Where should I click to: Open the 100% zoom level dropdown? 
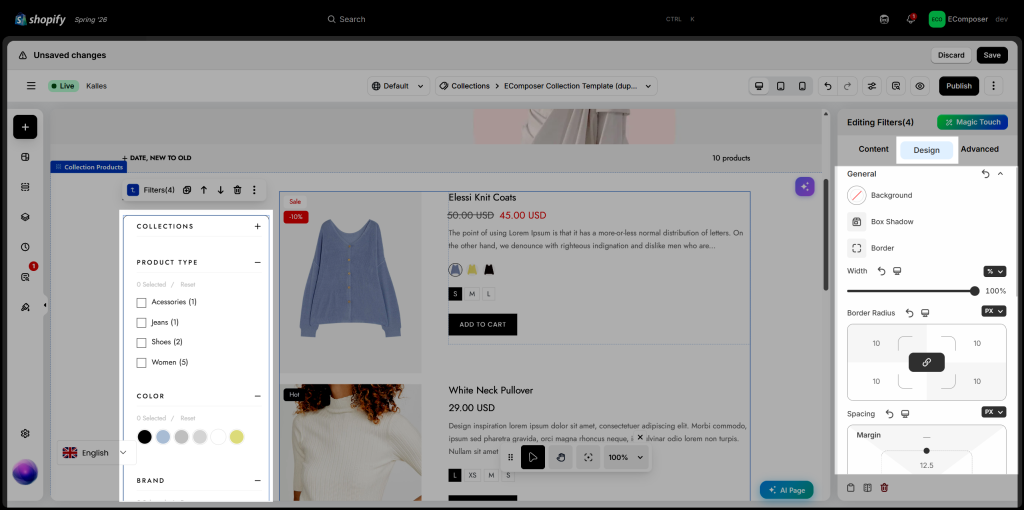(x=626, y=457)
